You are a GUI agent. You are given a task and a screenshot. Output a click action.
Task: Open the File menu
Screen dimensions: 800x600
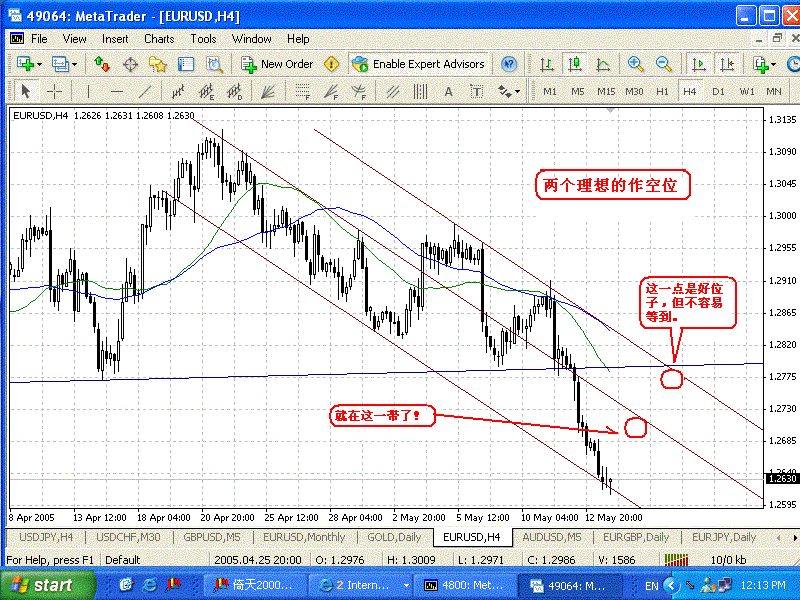pyautogui.click(x=39, y=39)
